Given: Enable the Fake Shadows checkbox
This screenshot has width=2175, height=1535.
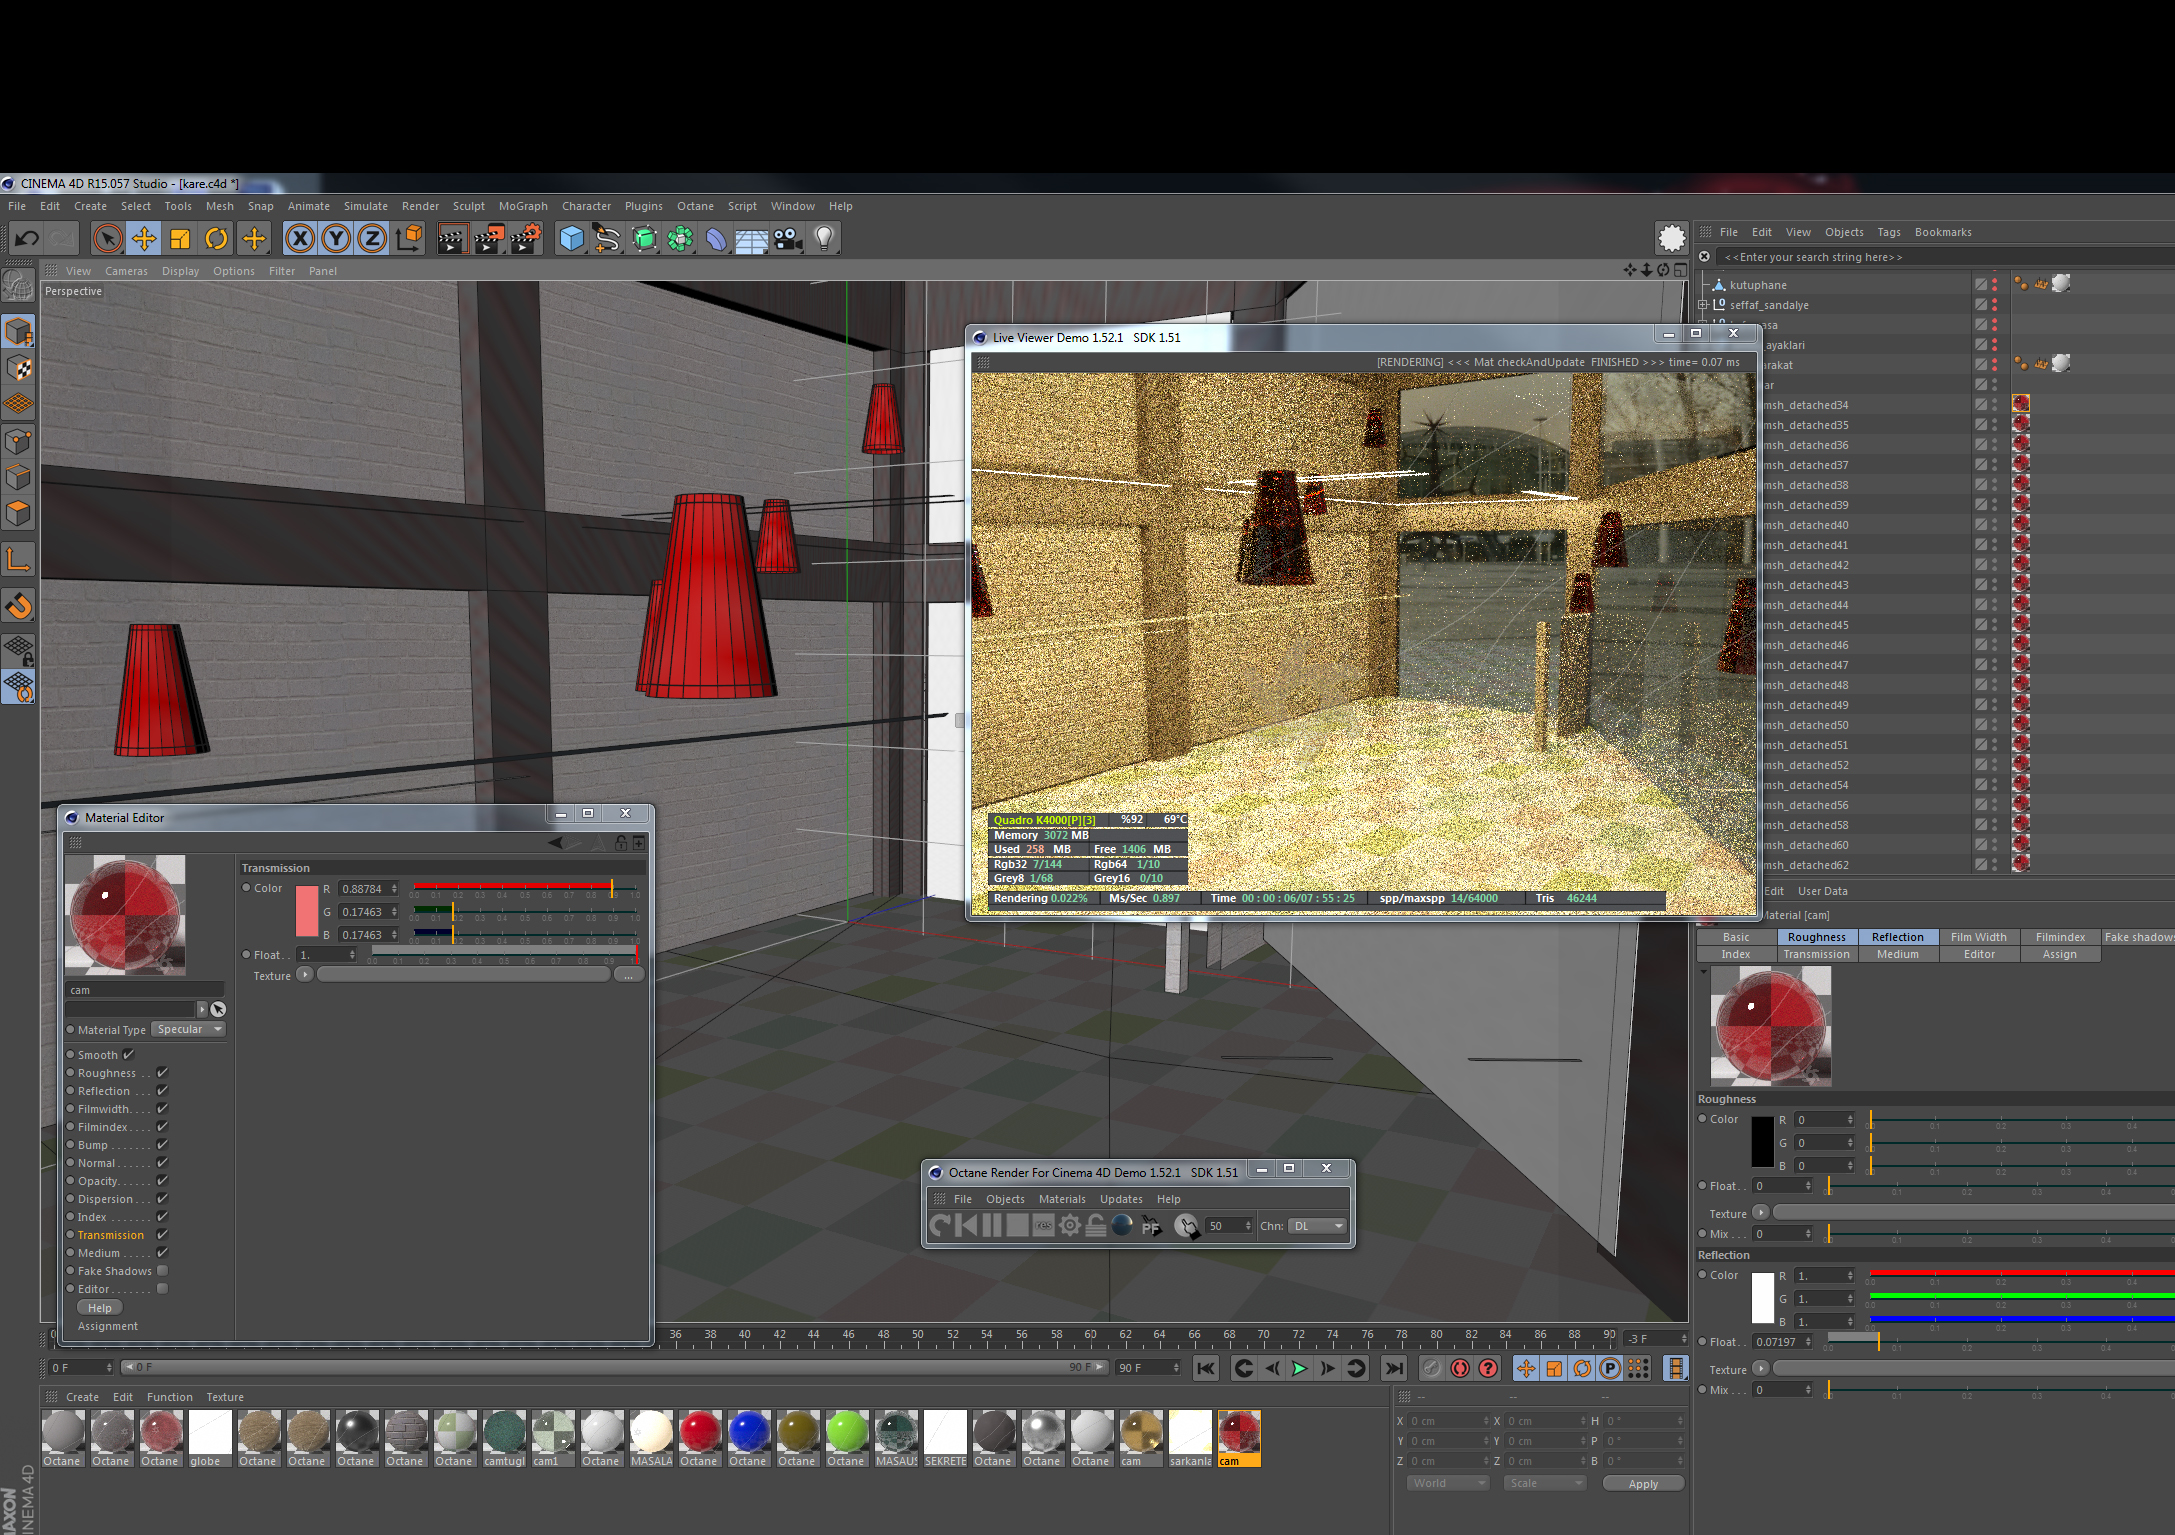Looking at the screenshot, I should 162,1271.
